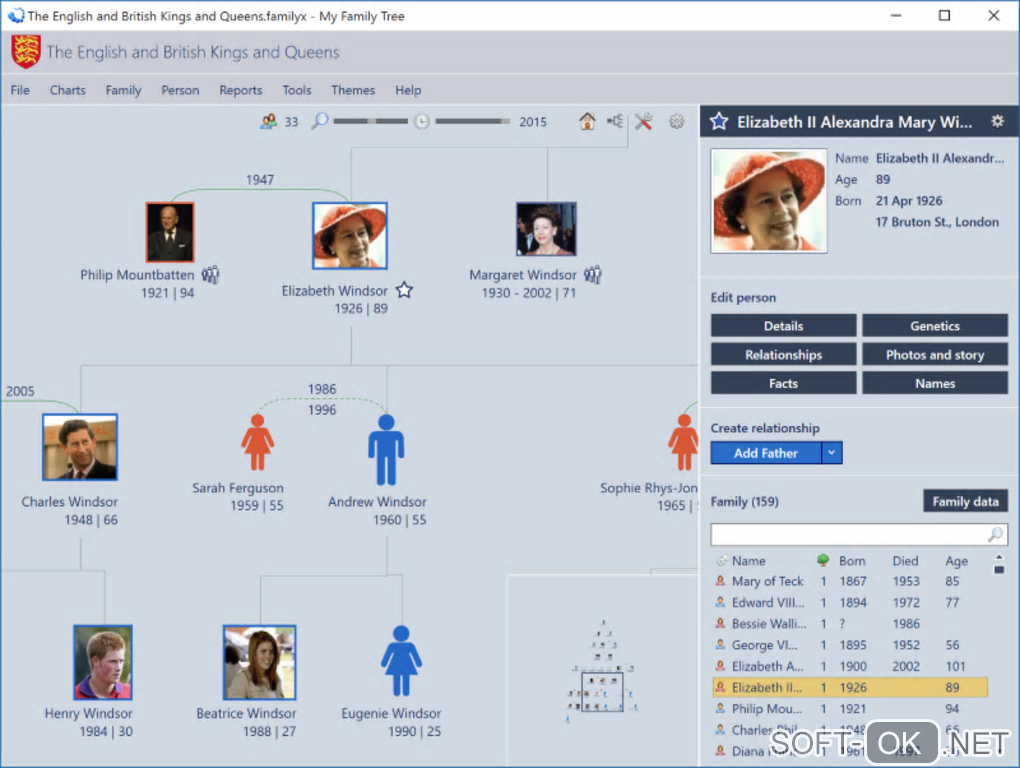Viewport: 1020px width, 768px height.
Task: Click the clock timeline icon
Action: coord(422,122)
